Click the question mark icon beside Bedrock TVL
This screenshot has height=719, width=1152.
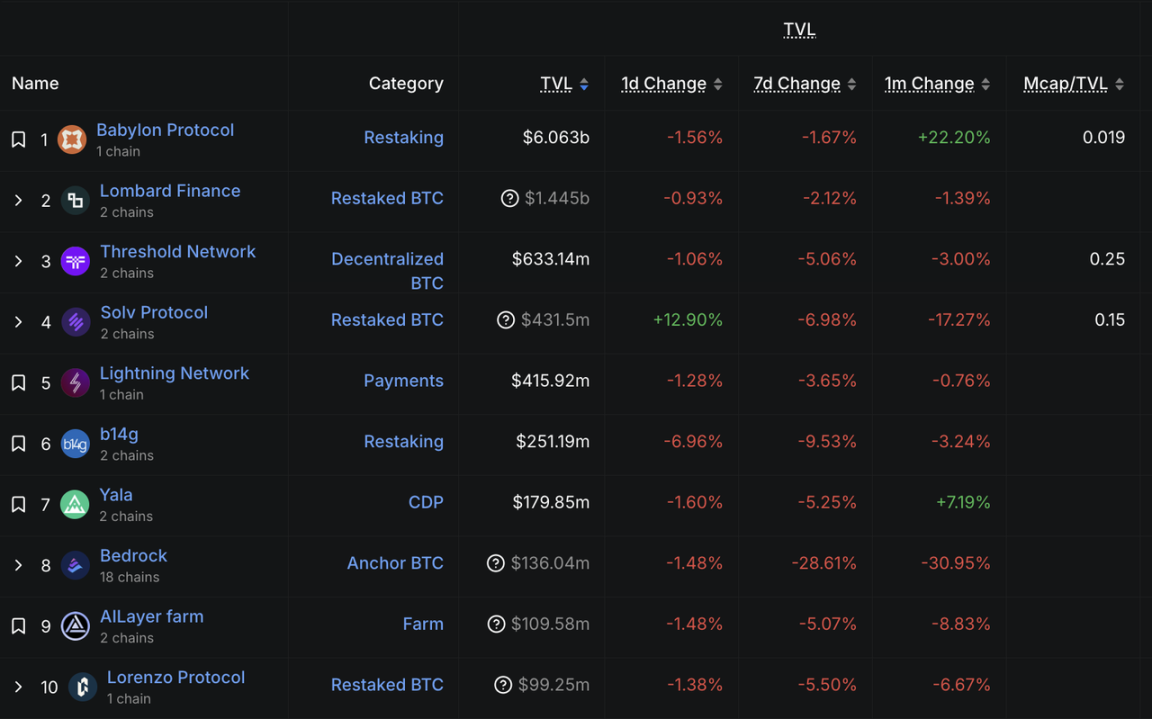(x=496, y=564)
